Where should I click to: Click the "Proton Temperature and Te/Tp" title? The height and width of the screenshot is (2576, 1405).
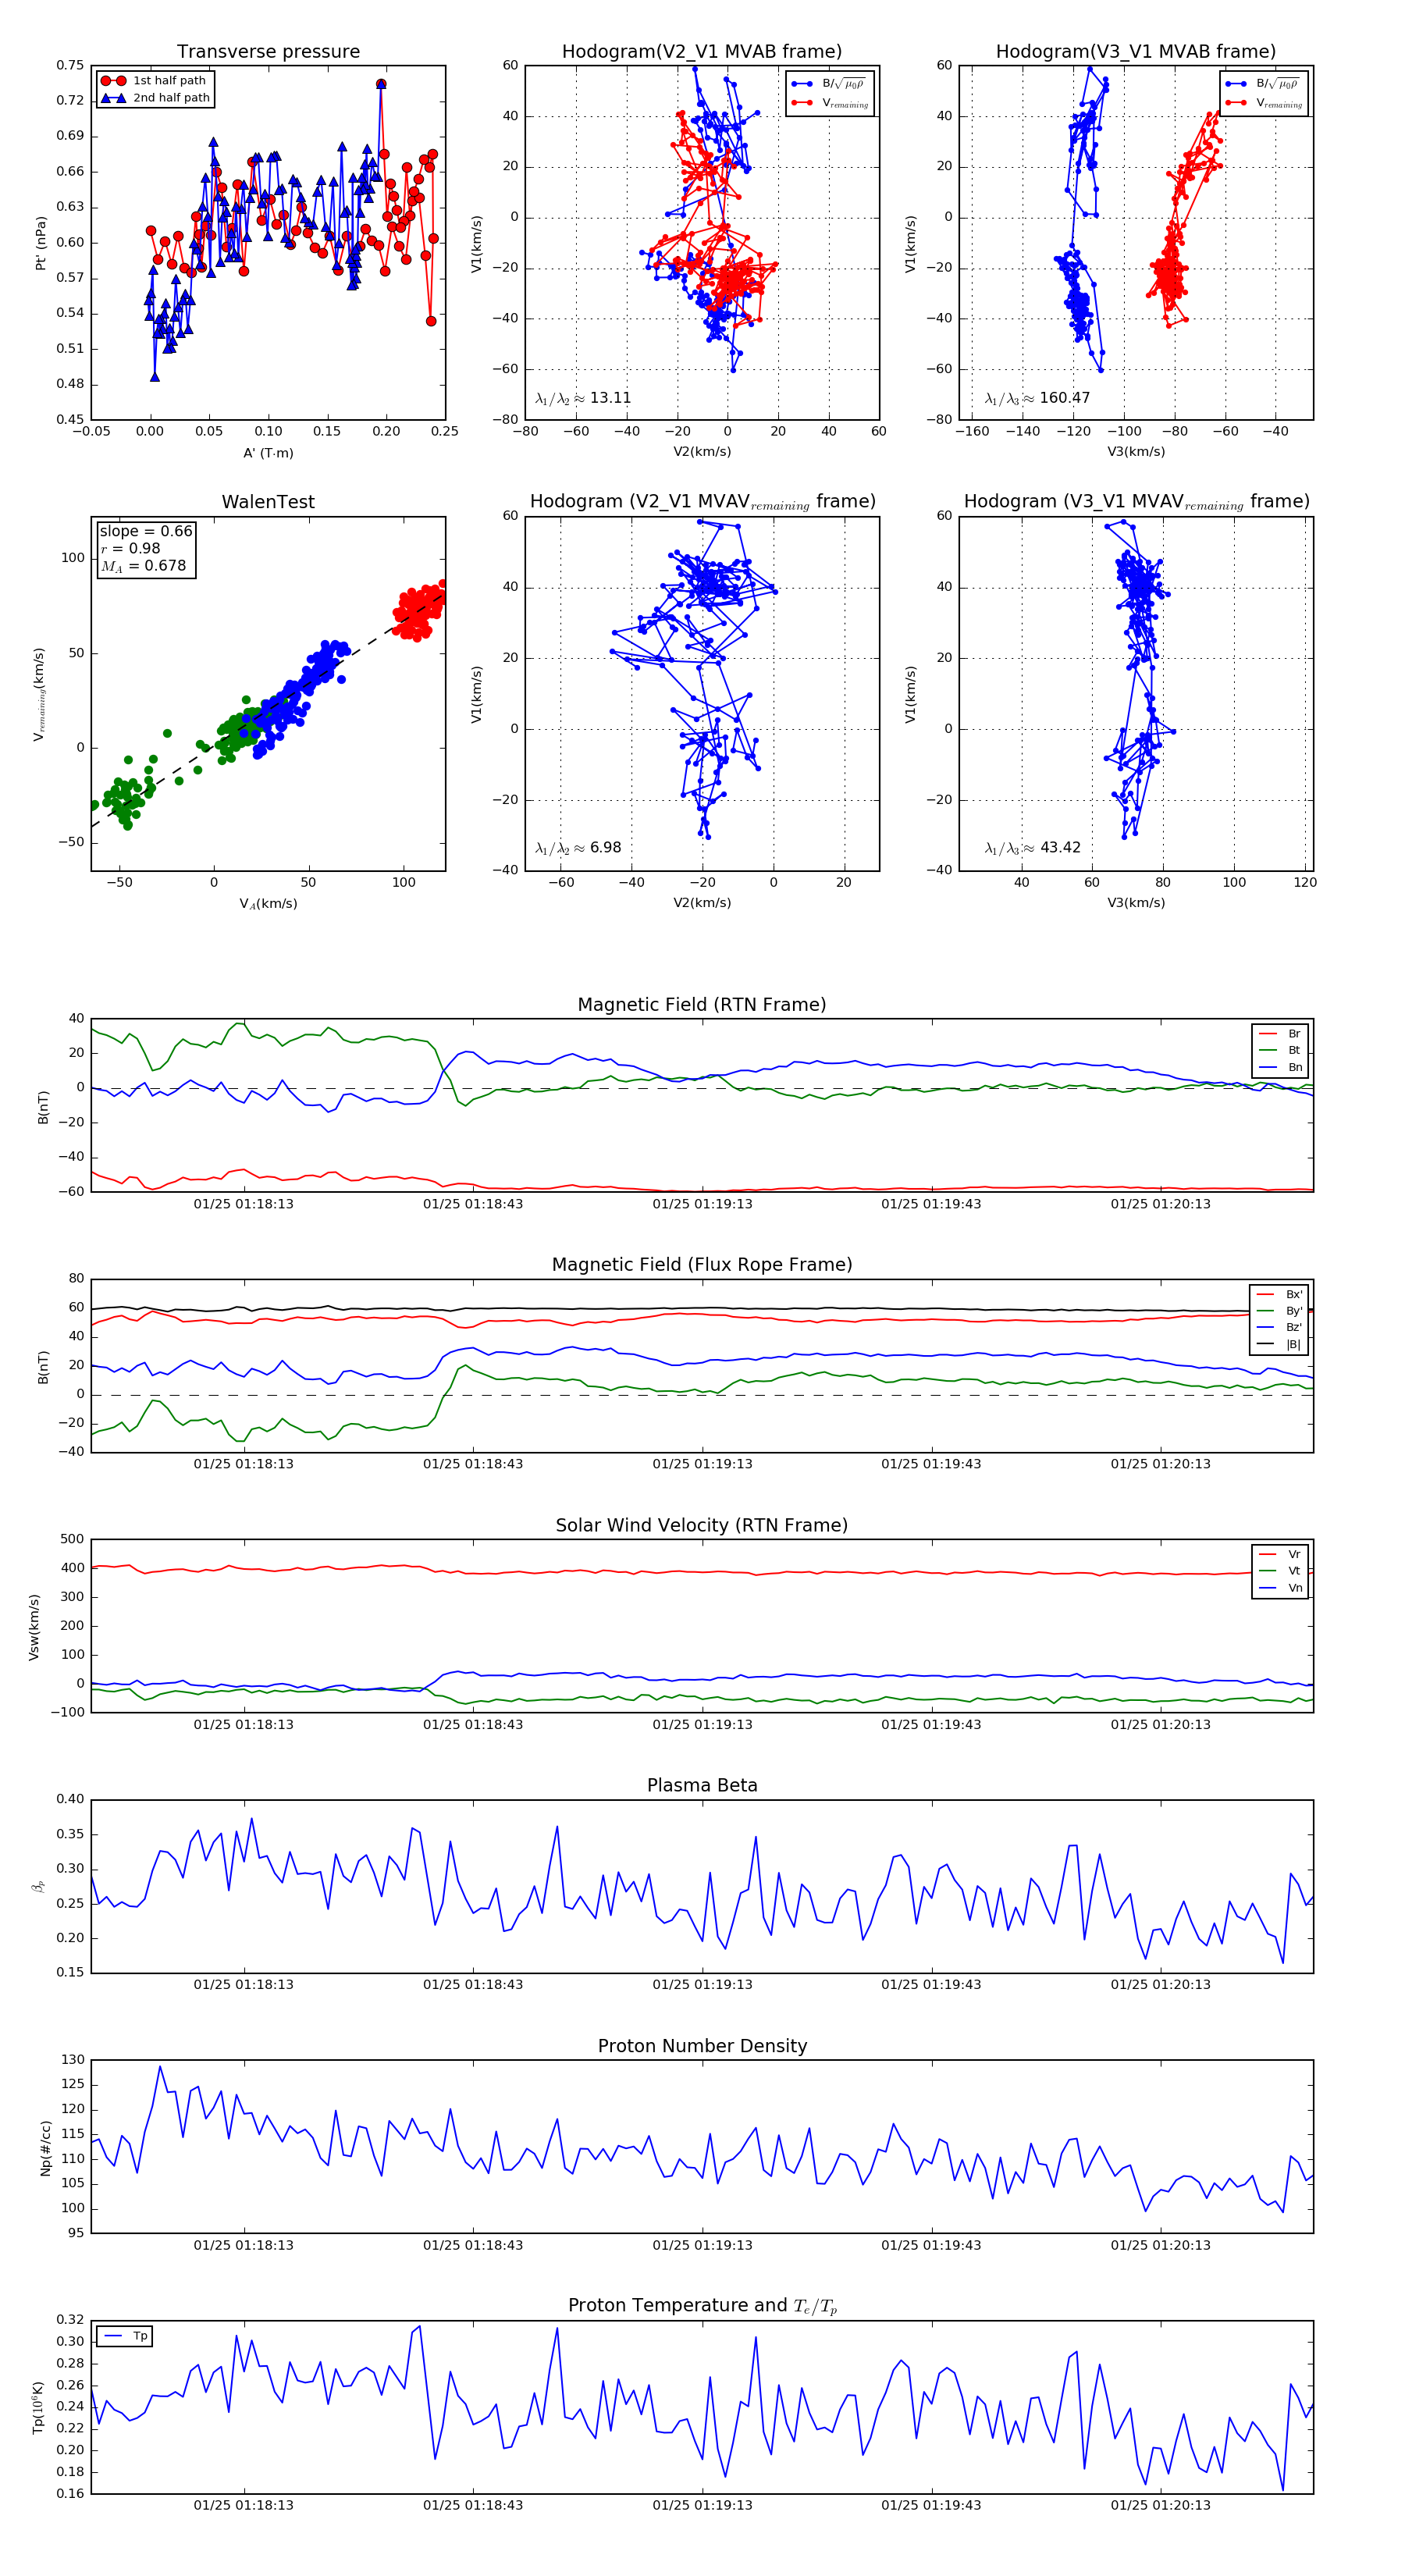[702, 2306]
